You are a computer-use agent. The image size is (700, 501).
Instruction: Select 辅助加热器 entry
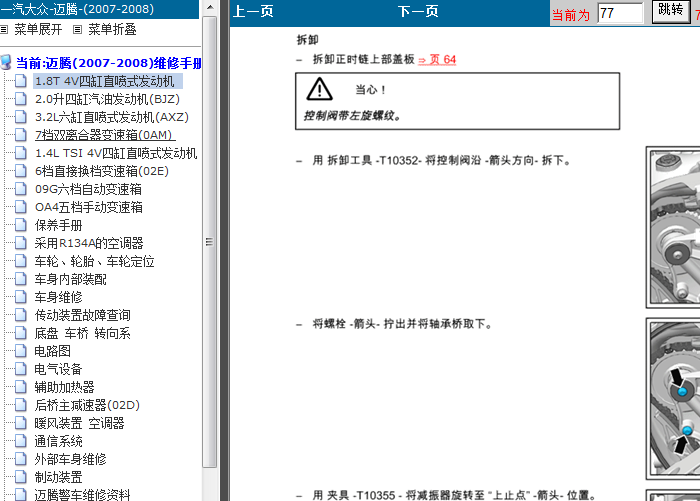pyautogui.click(x=64, y=387)
